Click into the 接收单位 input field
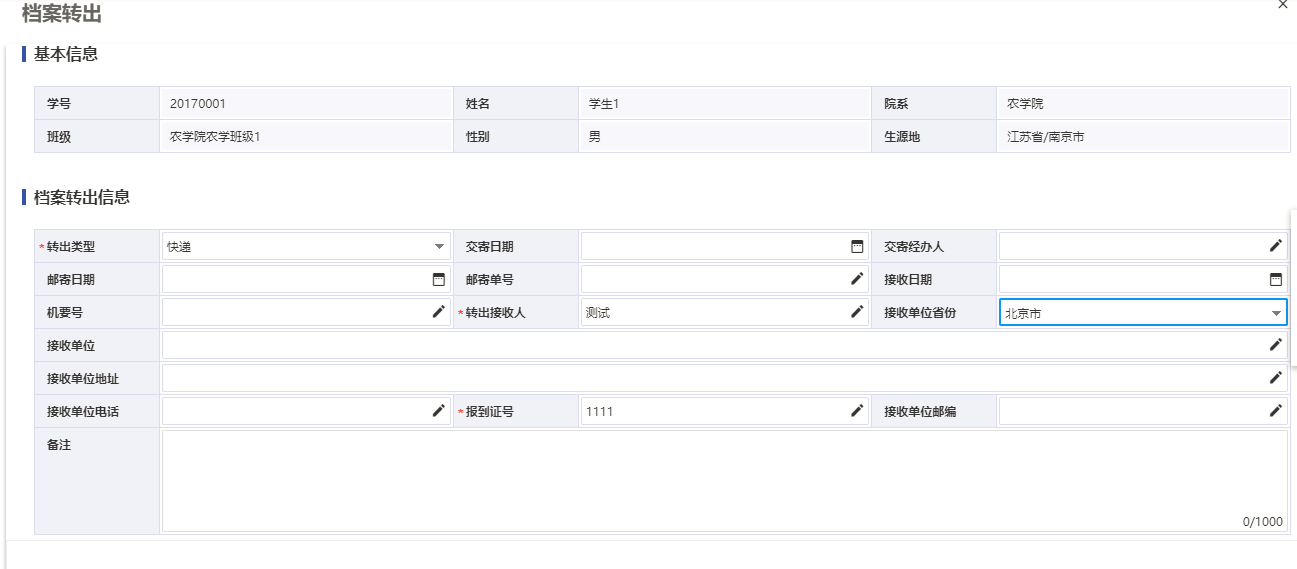The width and height of the screenshot is (1297, 569). tap(725, 345)
